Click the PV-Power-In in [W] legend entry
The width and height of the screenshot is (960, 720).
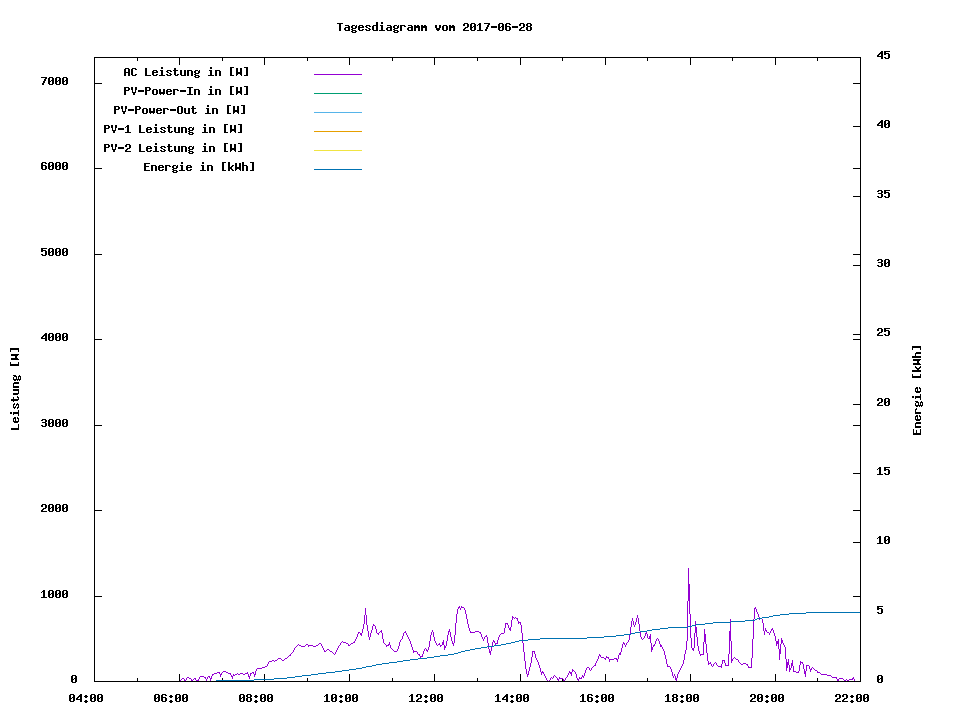(193, 91)
